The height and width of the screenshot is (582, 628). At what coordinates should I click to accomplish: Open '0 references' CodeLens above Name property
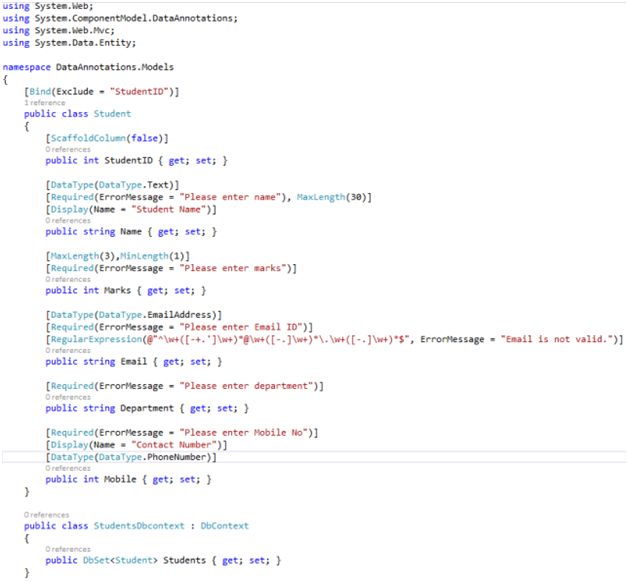68,221
